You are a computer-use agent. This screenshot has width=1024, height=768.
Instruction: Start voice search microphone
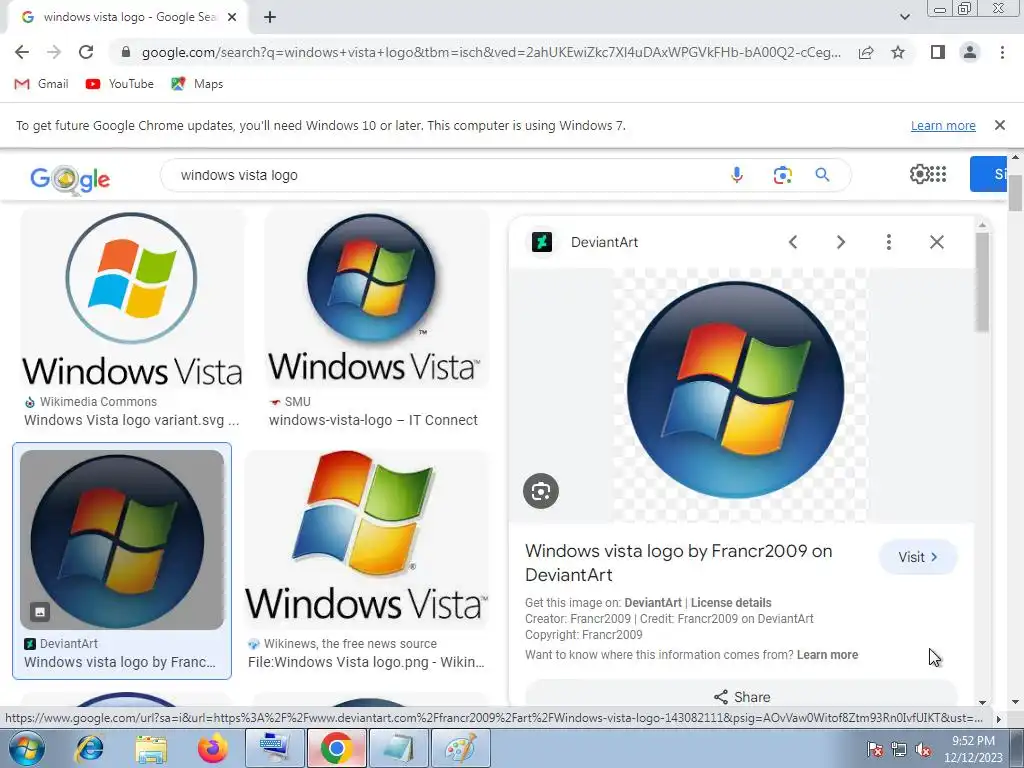pos(737,175)
